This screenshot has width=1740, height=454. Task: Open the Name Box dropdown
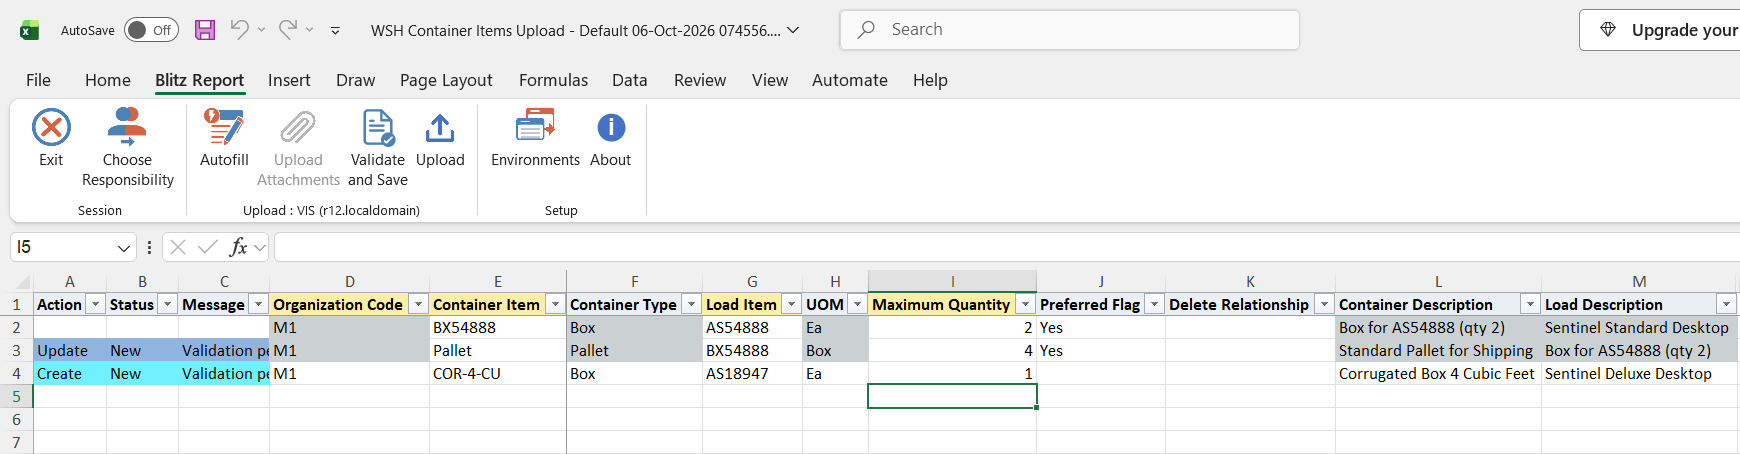pos(123,247)
